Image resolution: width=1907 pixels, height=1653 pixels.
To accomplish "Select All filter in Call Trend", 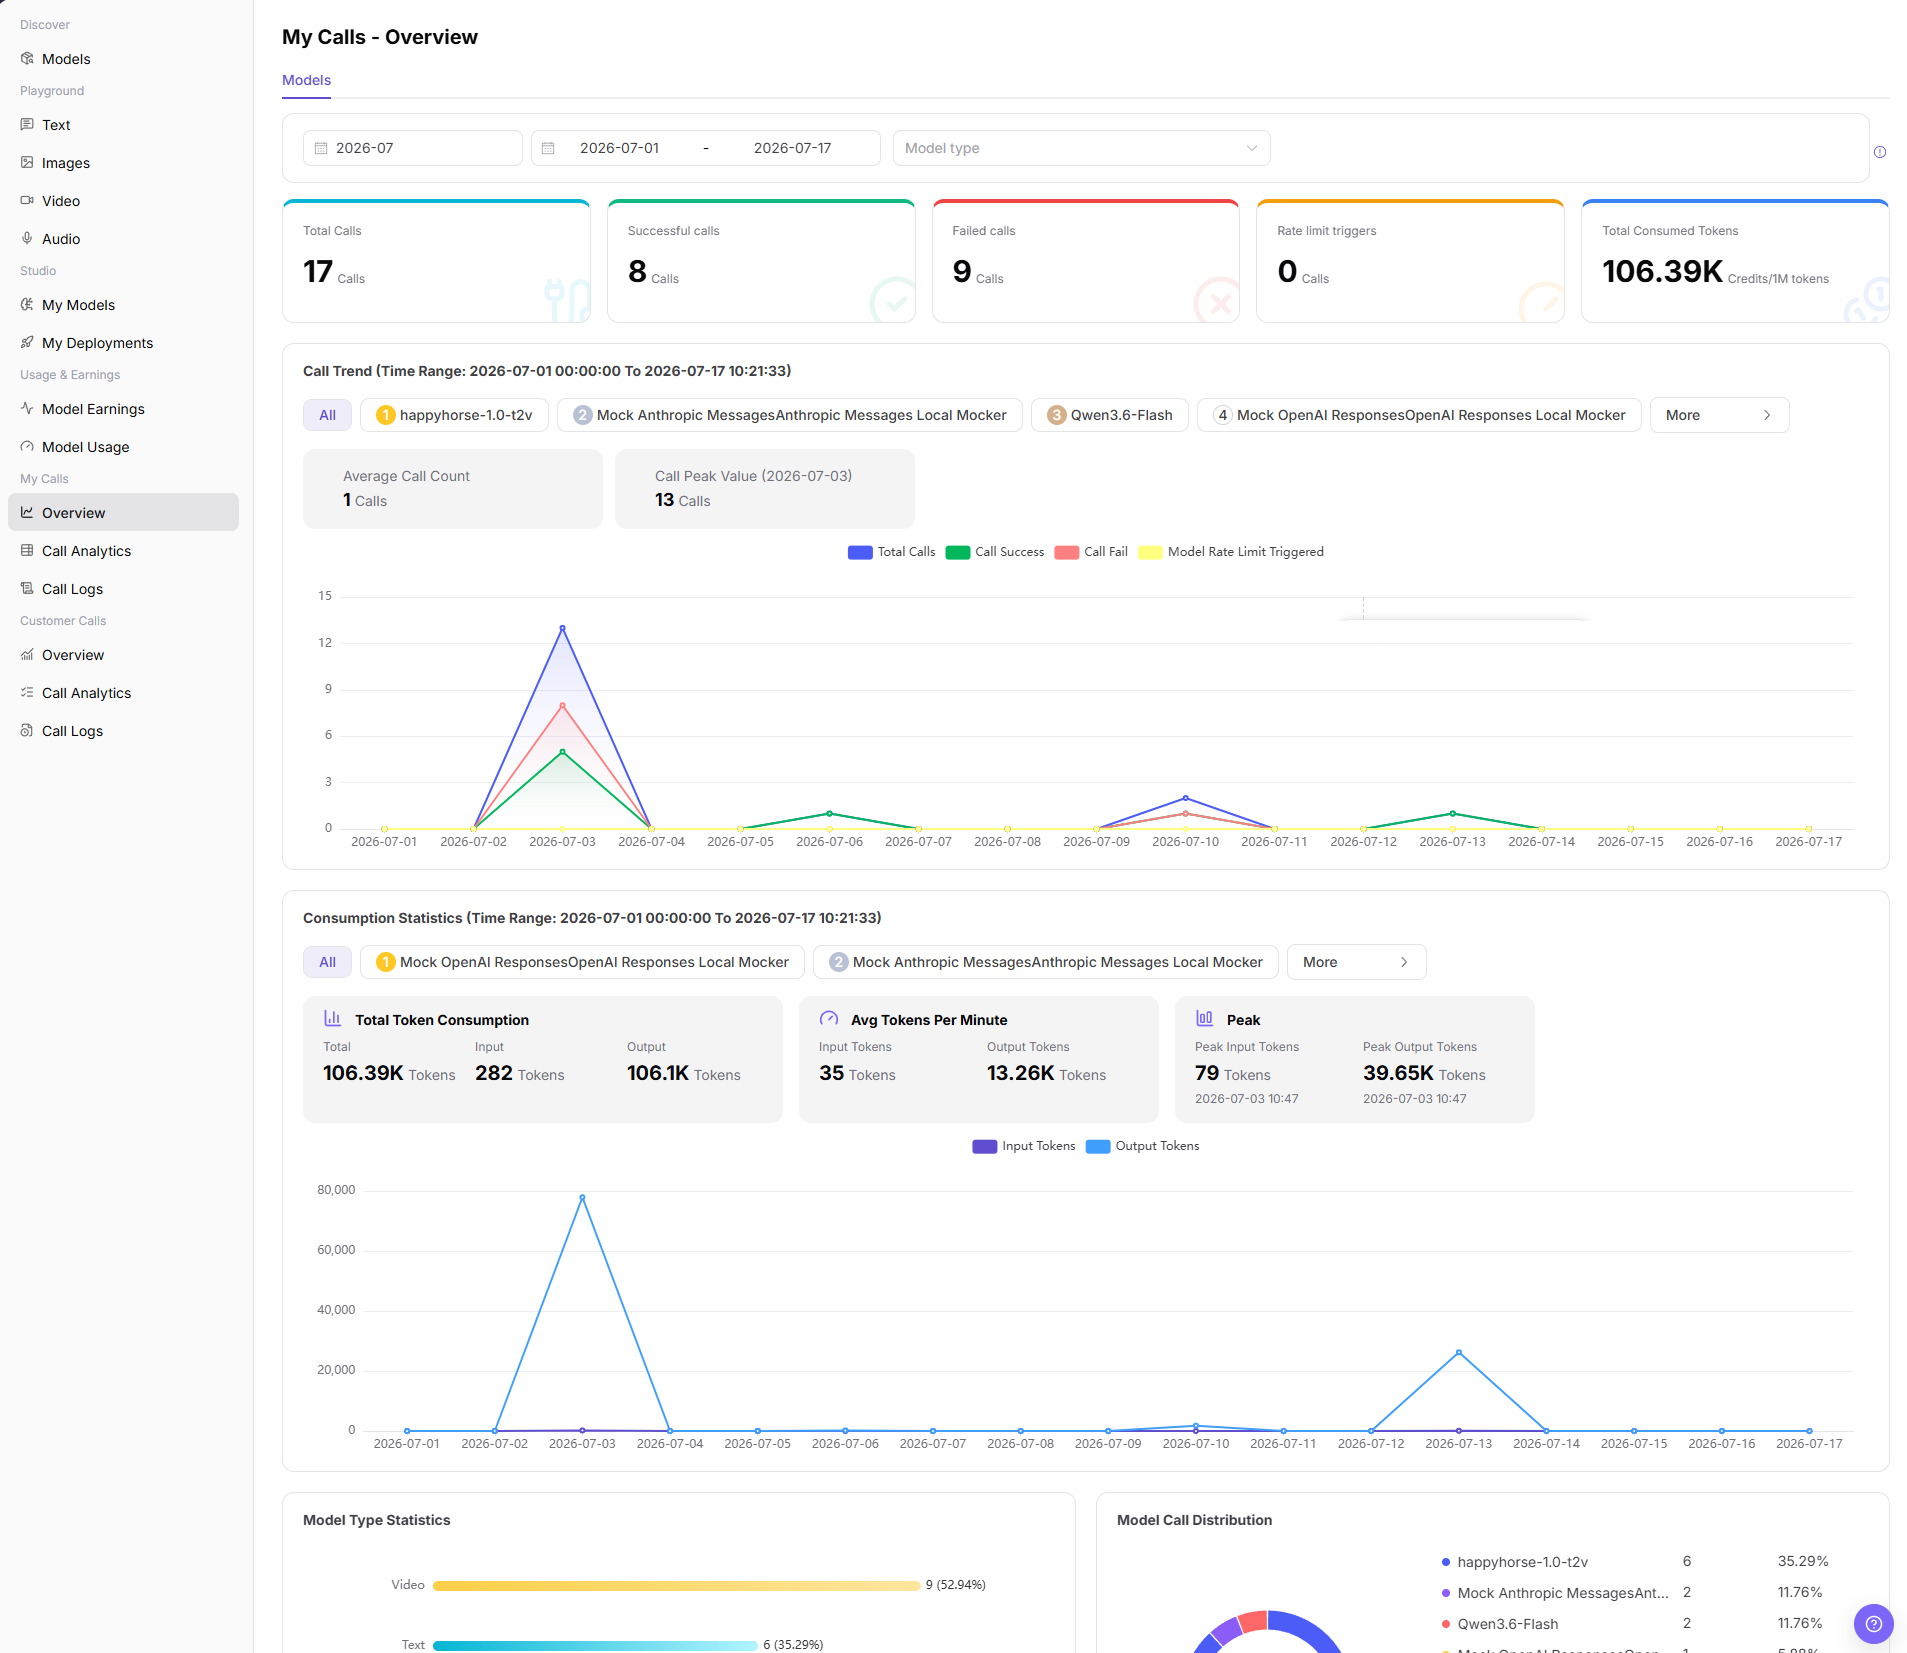I will click(327, 415).
